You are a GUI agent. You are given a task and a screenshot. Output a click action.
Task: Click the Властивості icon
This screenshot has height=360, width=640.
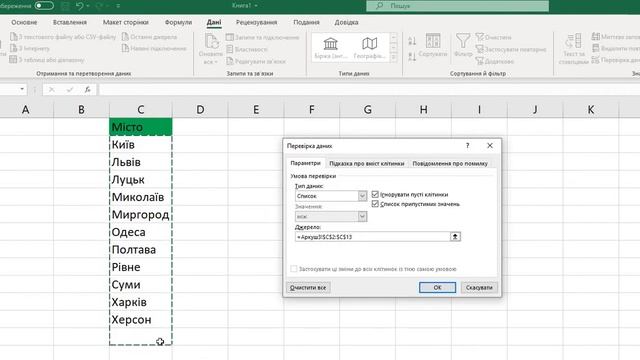pyautogui.click(x=230, y=49)
